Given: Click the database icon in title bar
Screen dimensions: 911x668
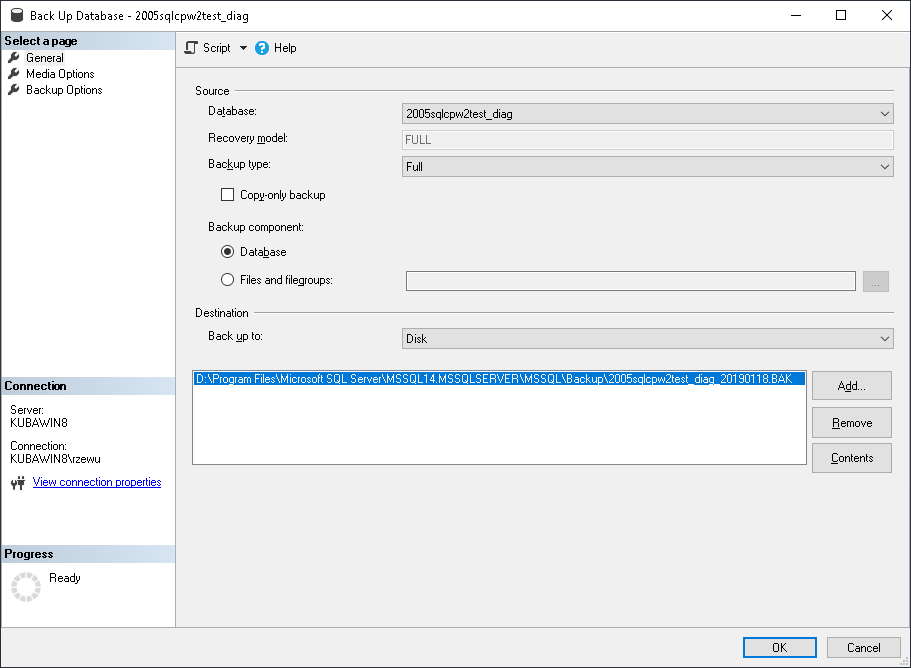Looking at the screenshot, I should coord(17,15).
